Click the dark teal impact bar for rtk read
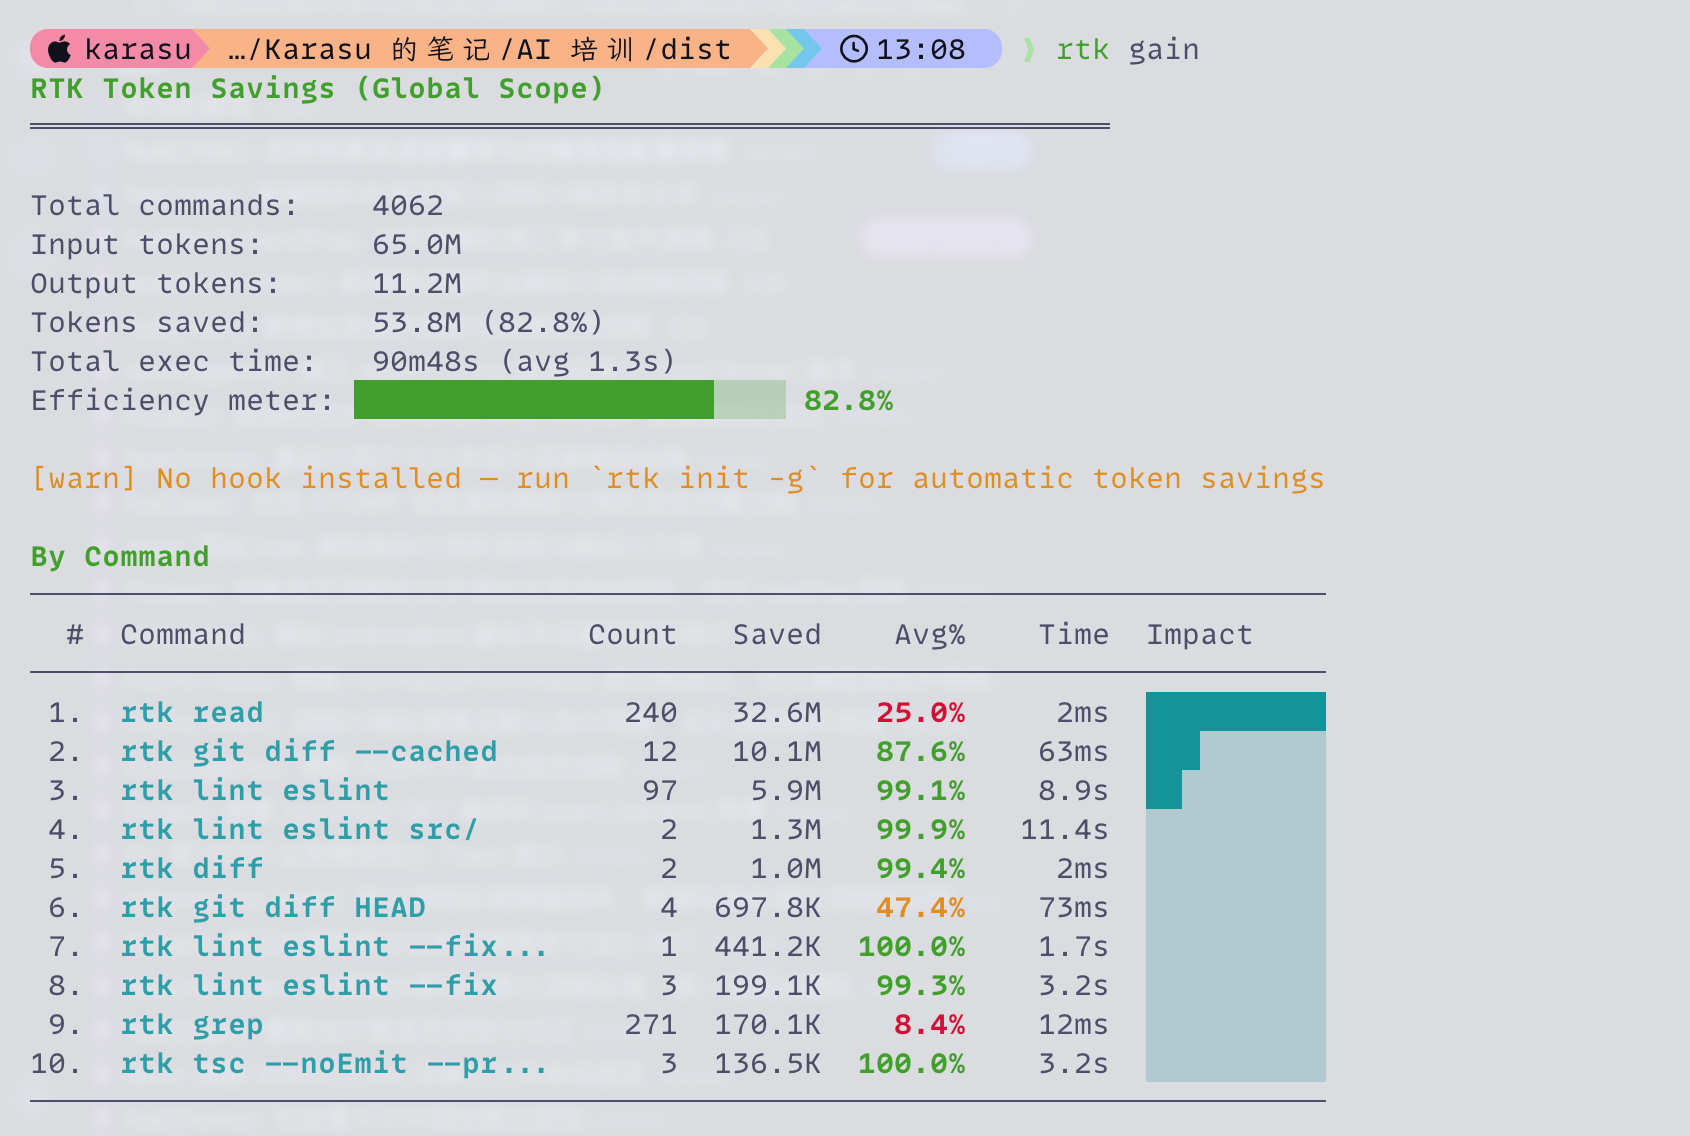1690x1136 pixels. pyautogui.click(x=1236, y=711)
